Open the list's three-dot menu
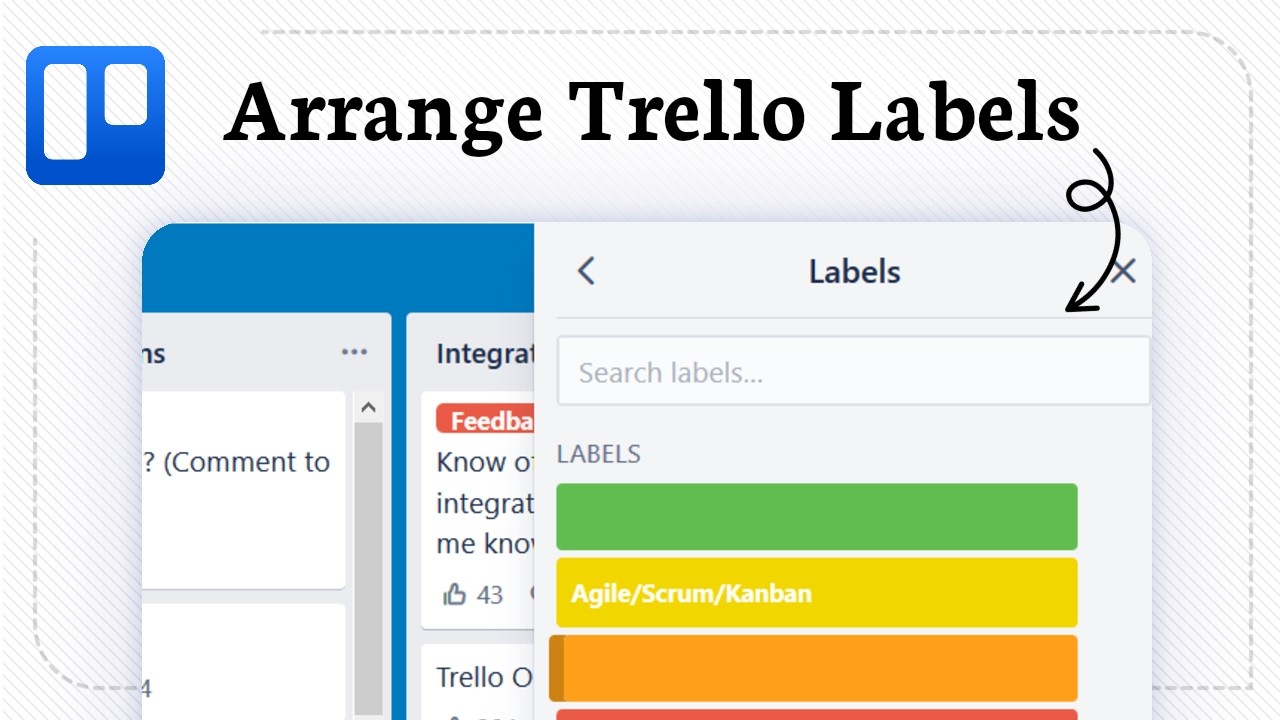The image size is (1280, 720). tap(354, 352)
